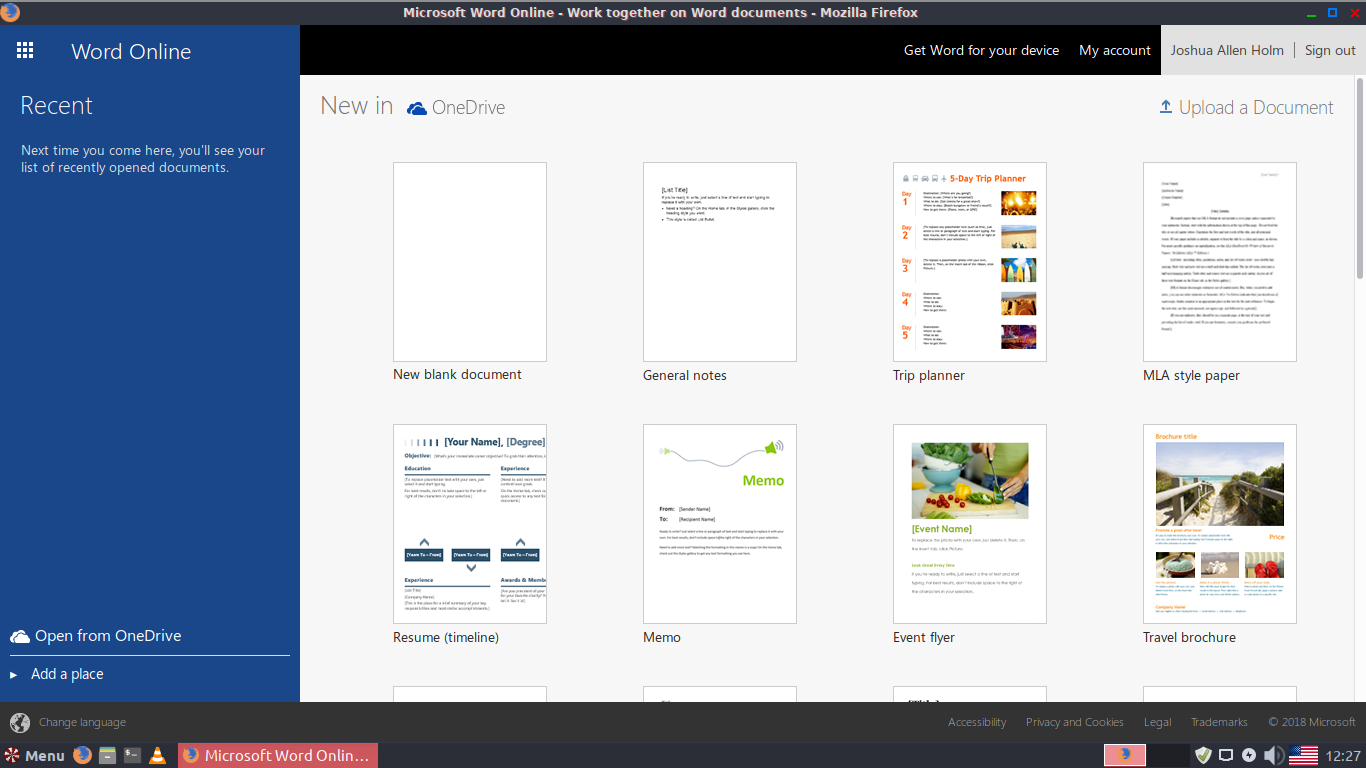Select the New blank document thumbnail
Screen dimensions: 1366x768
[x=470, y=262]
